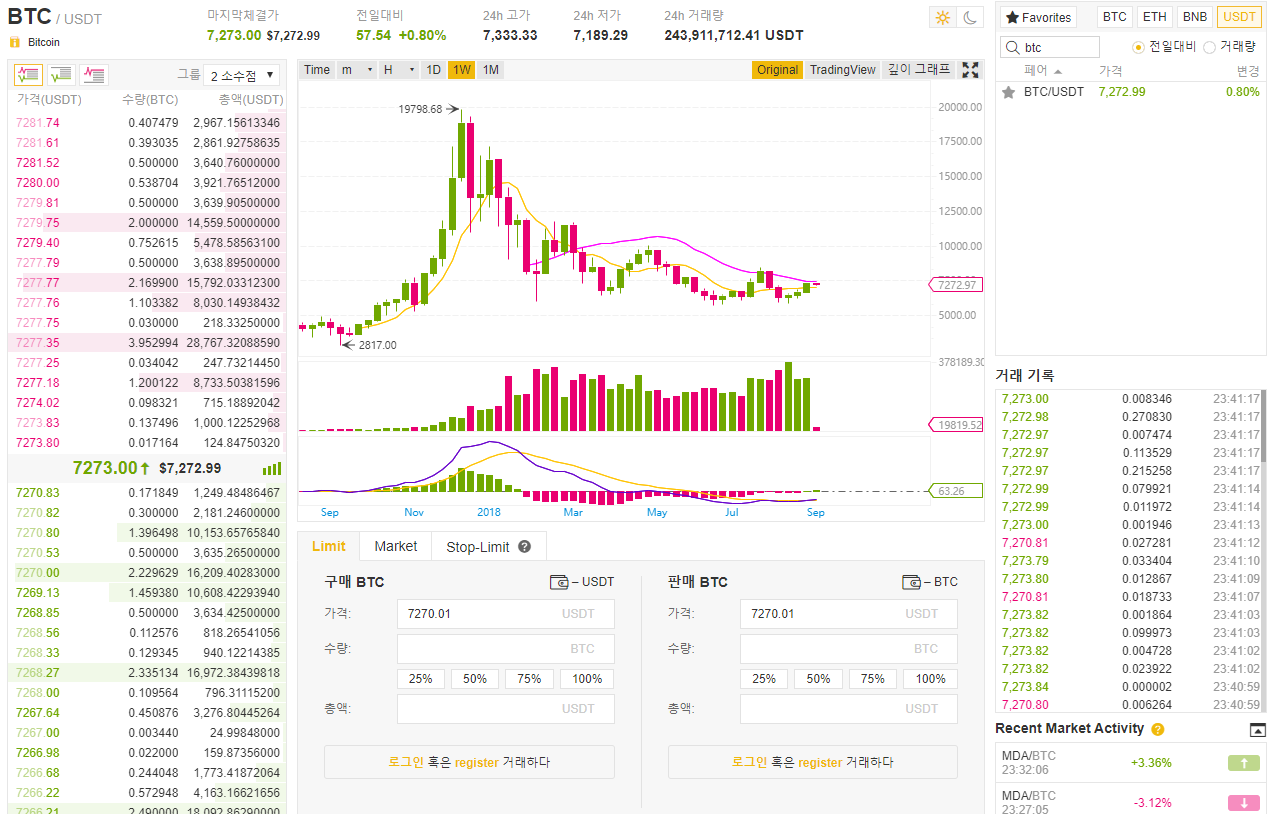Click 75% in the buy BTC panel
The height and width of the screenshot is (814, 1279).
tap(529, 679)
